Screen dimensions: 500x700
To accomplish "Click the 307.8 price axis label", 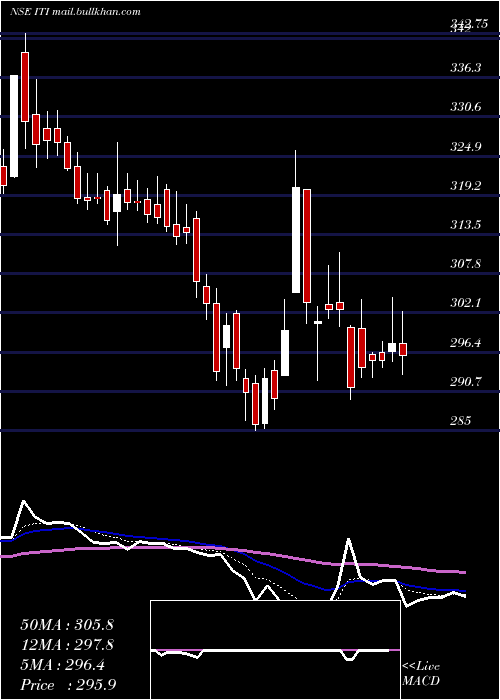I will click(465, 264).
